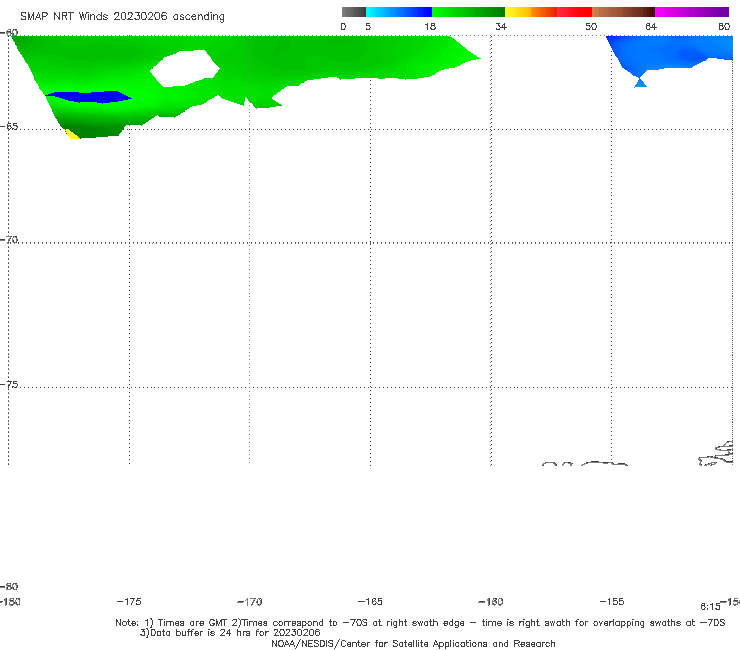Click the latitude axis label "-65"

tap(9, 127)
